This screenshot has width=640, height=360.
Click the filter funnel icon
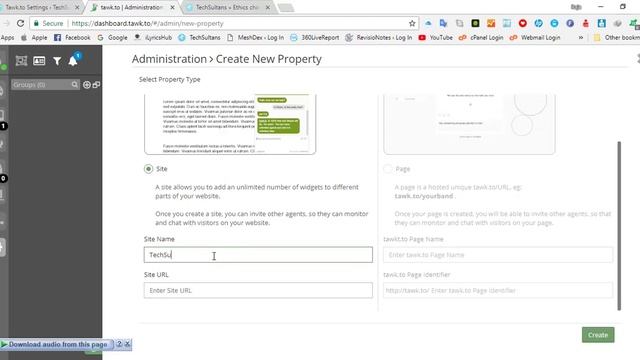(x=57, y=61)
